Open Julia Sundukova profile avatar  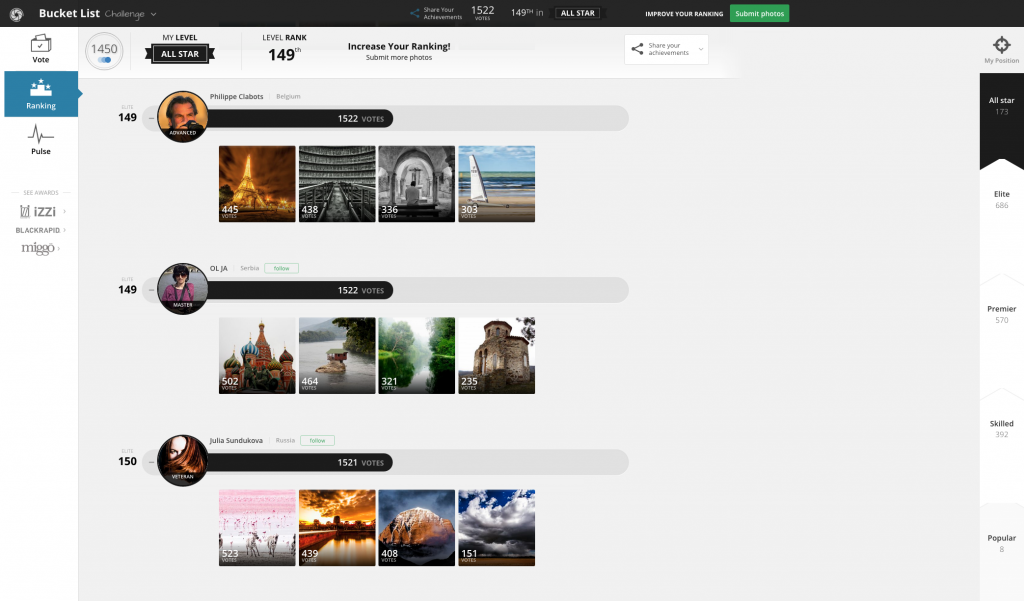click(x=183, y=461)
